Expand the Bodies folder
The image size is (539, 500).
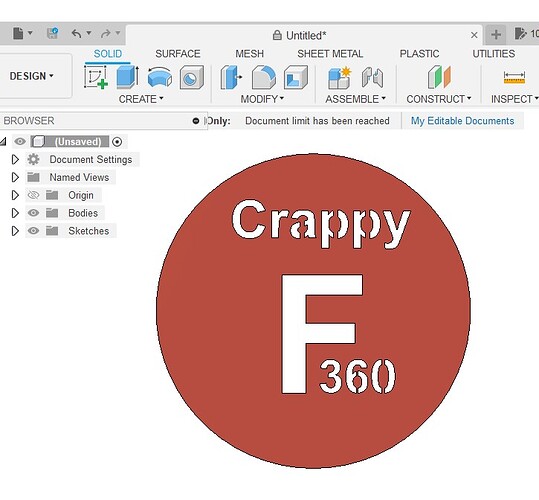pos(15,213)
